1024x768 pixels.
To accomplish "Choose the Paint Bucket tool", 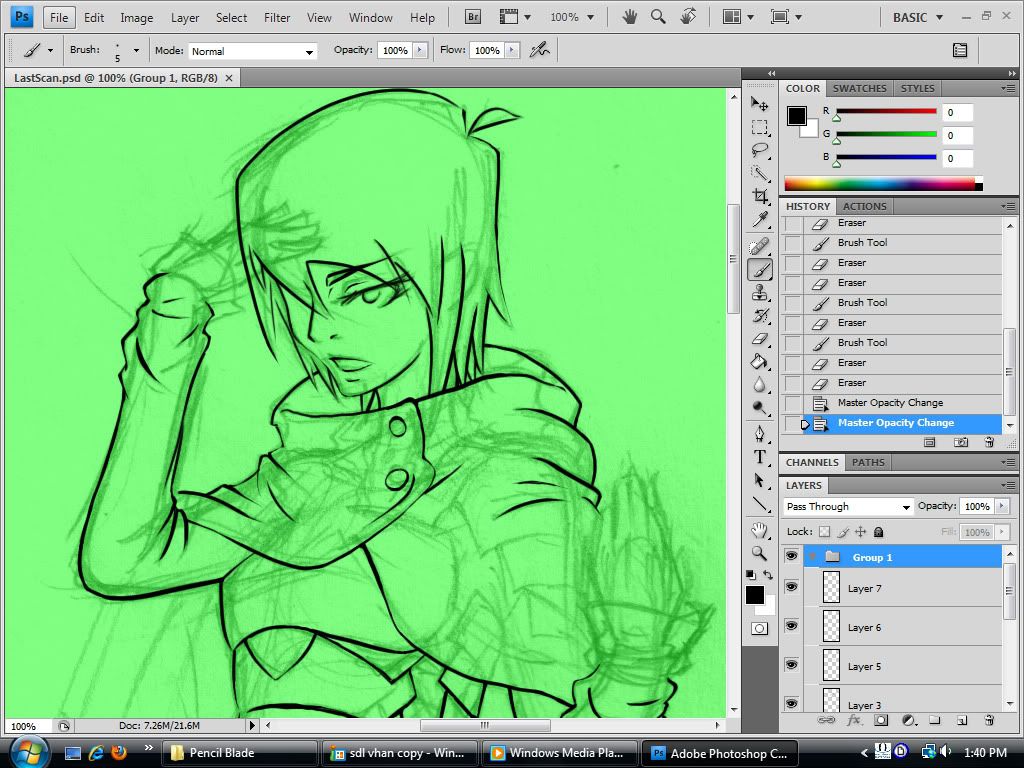I will click(x=760, y=362).
